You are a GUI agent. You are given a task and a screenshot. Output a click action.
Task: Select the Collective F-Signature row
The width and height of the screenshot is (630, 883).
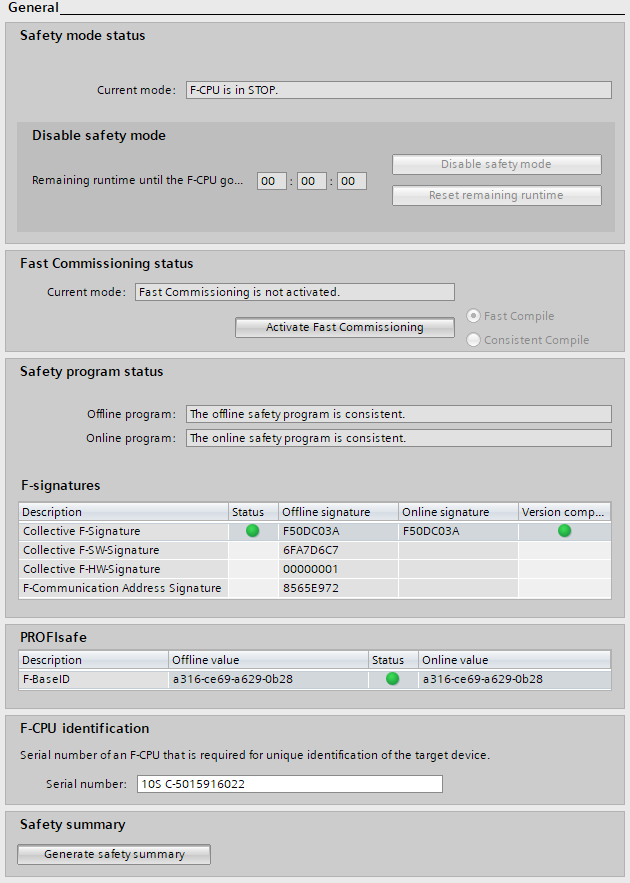tap(315, 531)
